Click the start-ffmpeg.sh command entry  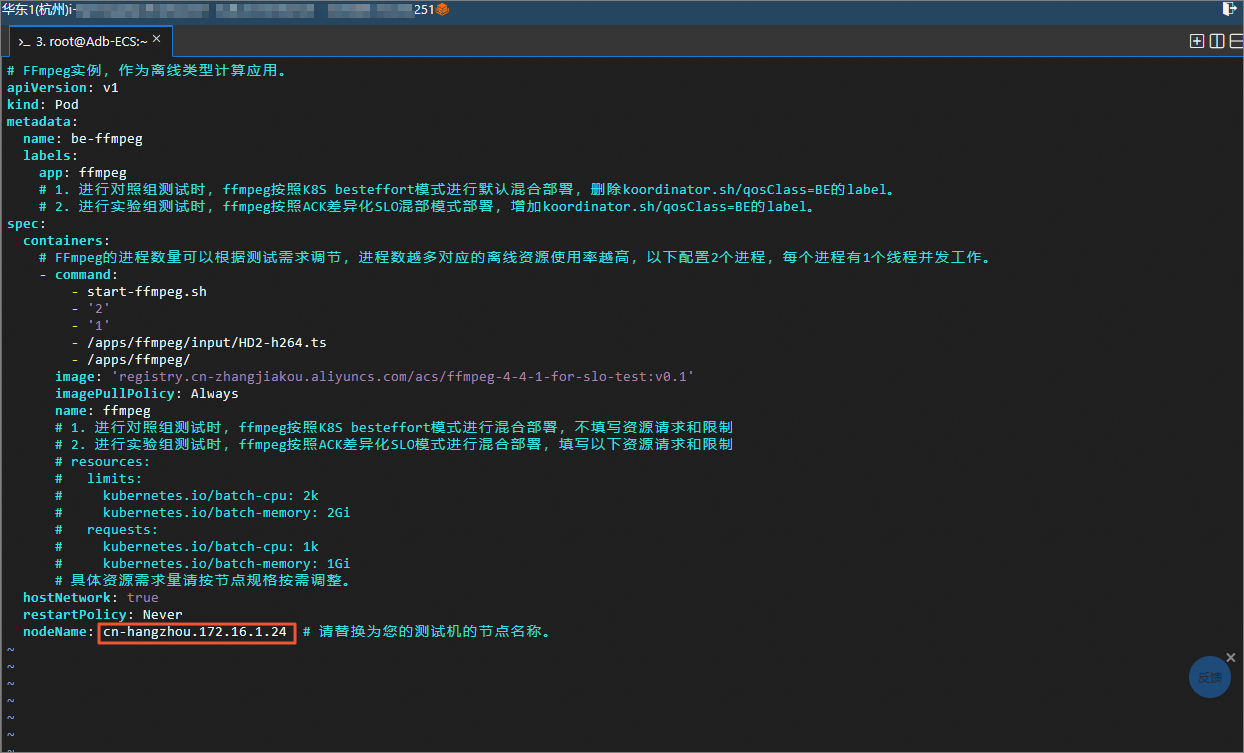[146, 291]
